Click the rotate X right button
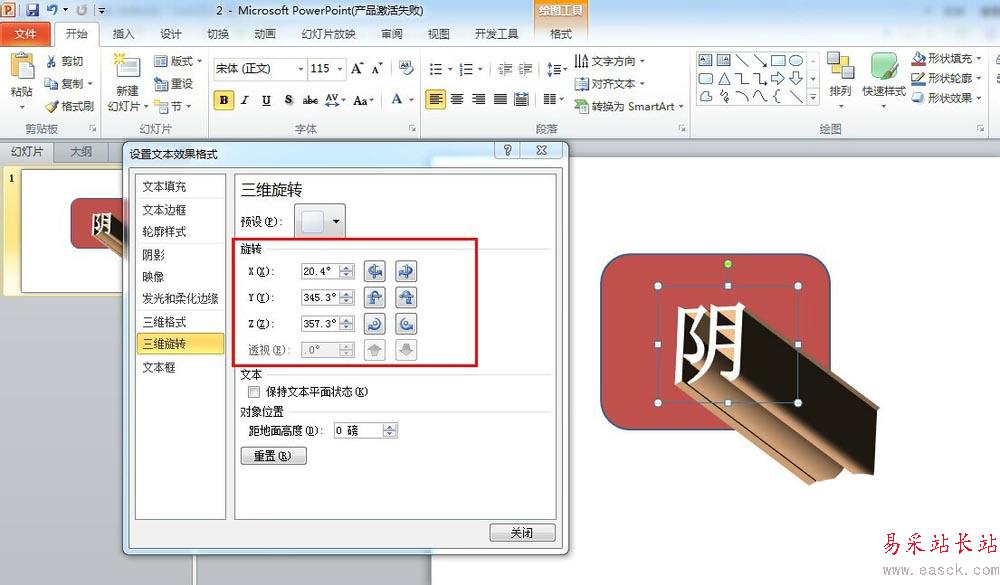Screen dimensions: 1000x585 click(x=406, y=271)
